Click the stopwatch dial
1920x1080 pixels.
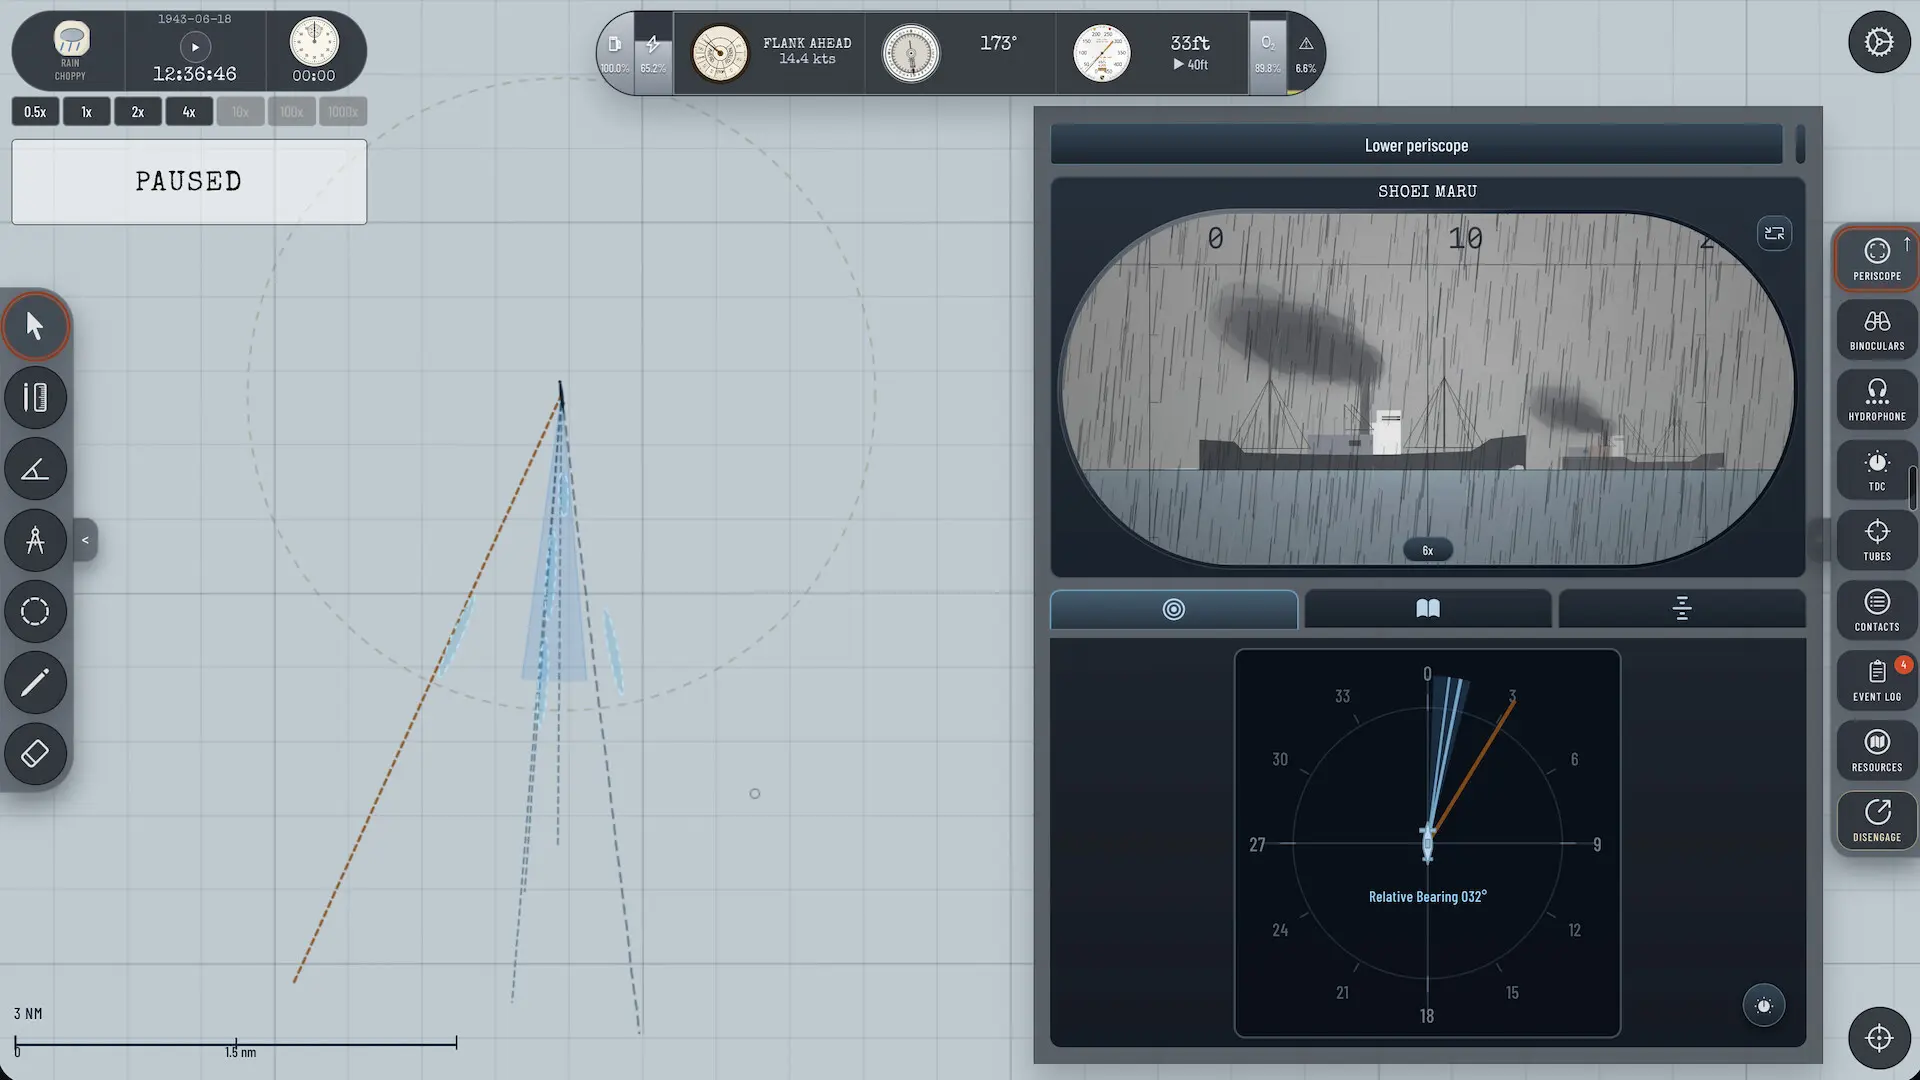[x=314, y=41]
